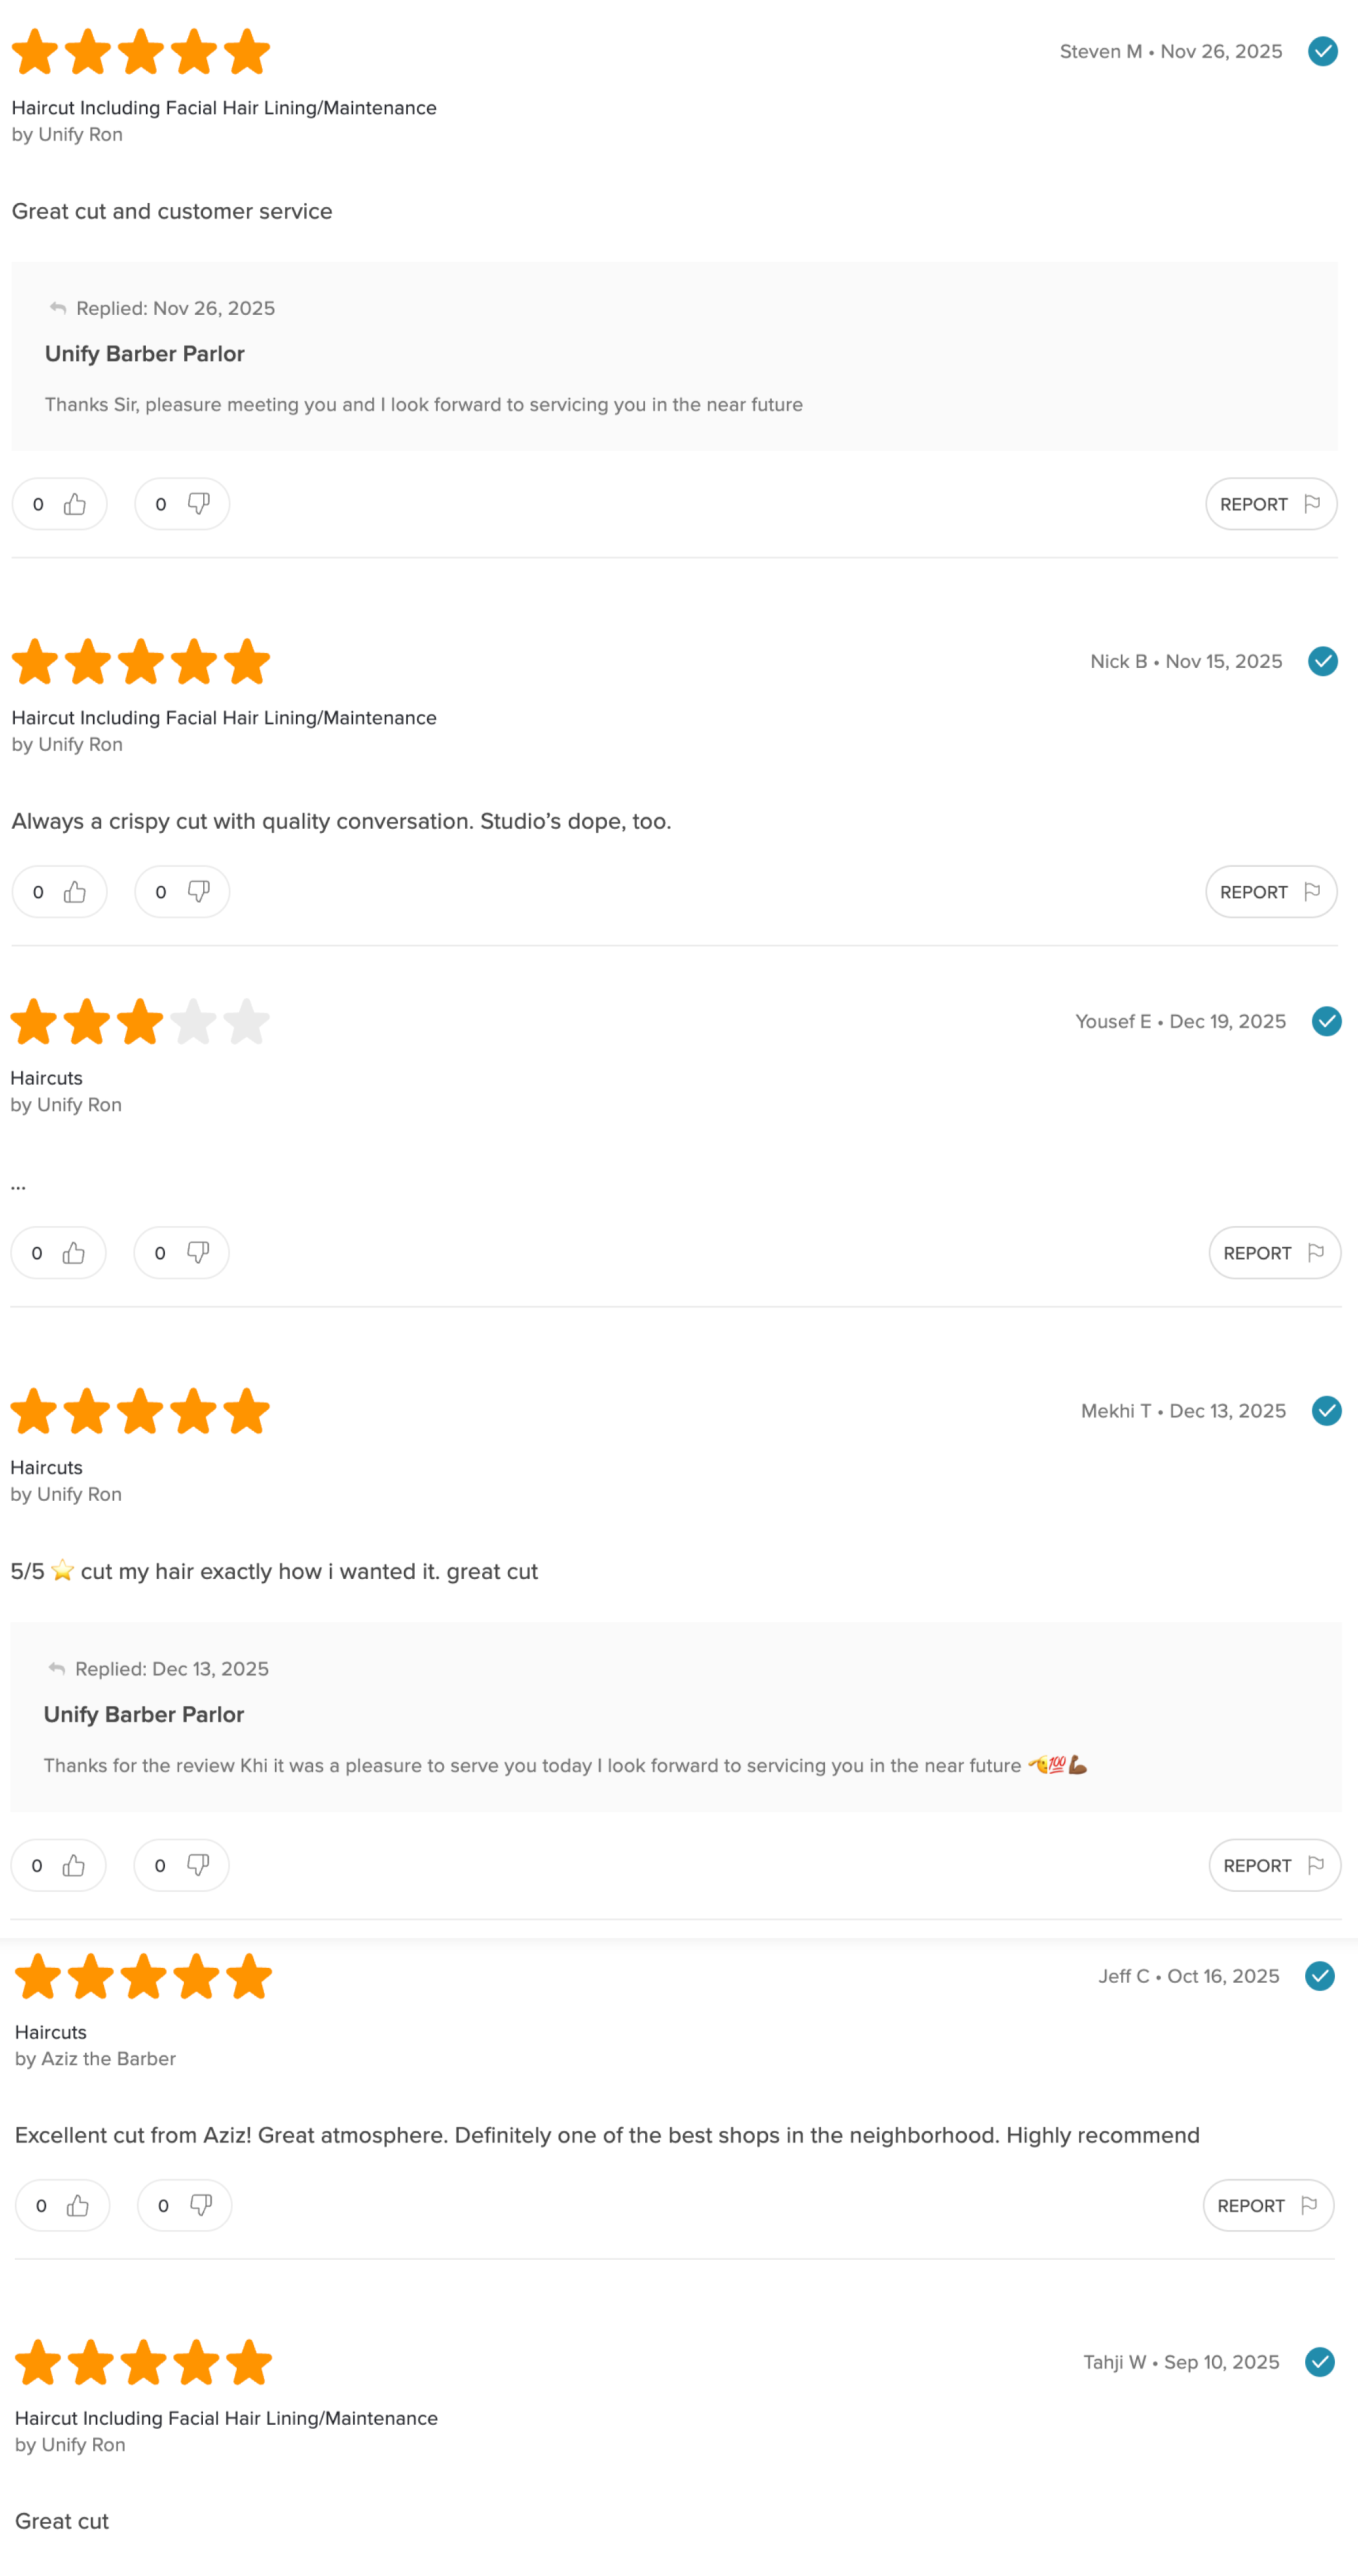Thumbs up Nick B's review
Image resolution: width=1358 pixels, height=2560 pixels.
click(60, 892)
